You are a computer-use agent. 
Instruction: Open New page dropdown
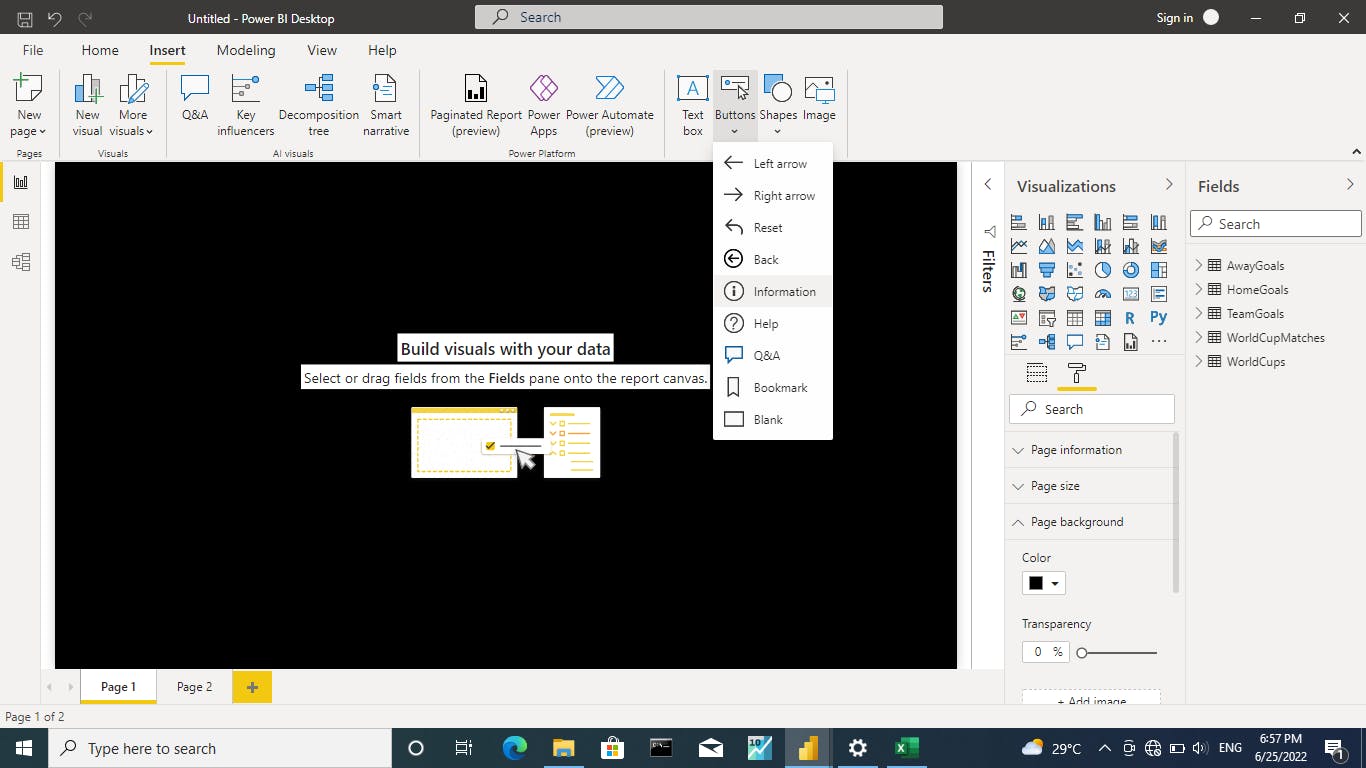[28, 131]
